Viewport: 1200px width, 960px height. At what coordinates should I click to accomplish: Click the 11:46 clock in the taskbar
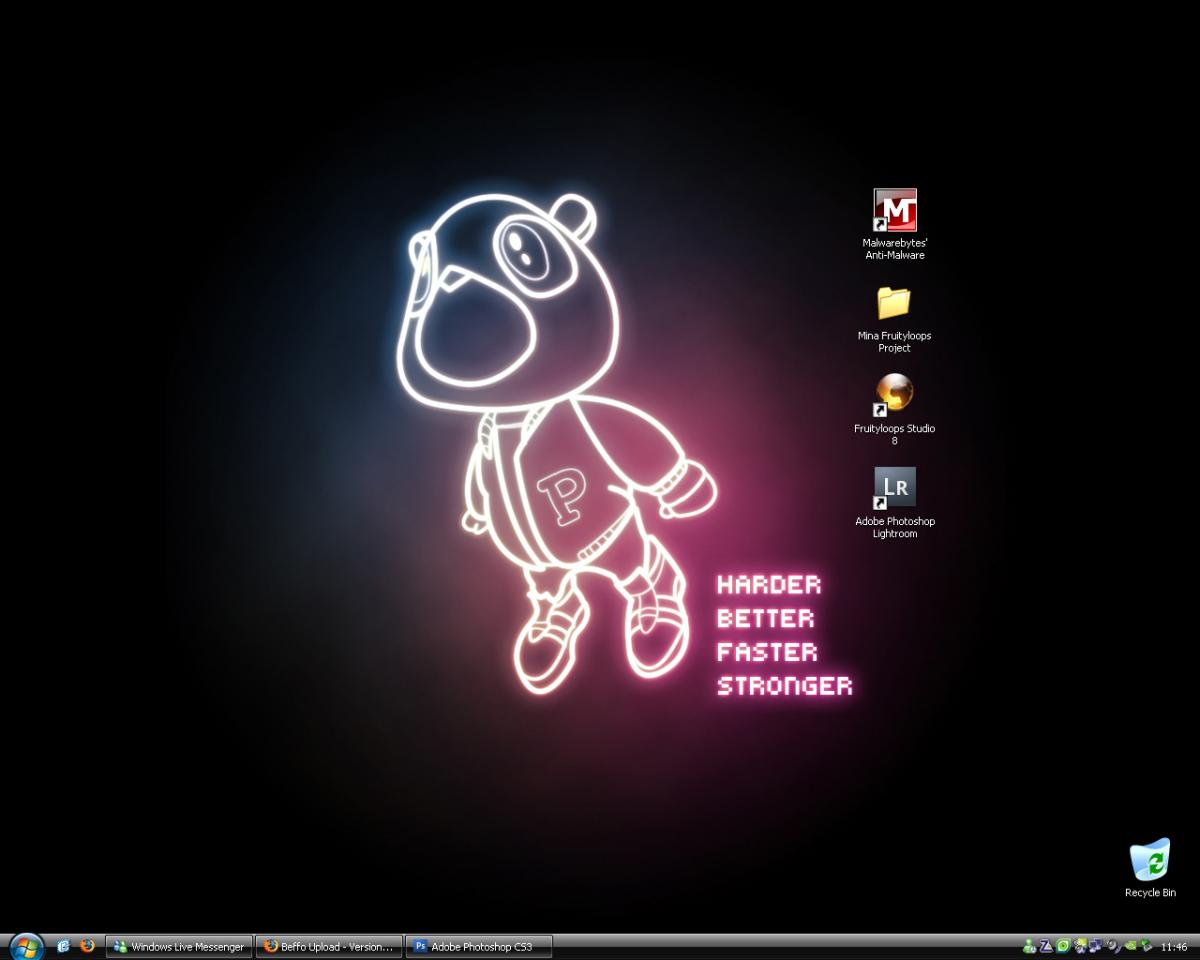[x=1174, y=947]
